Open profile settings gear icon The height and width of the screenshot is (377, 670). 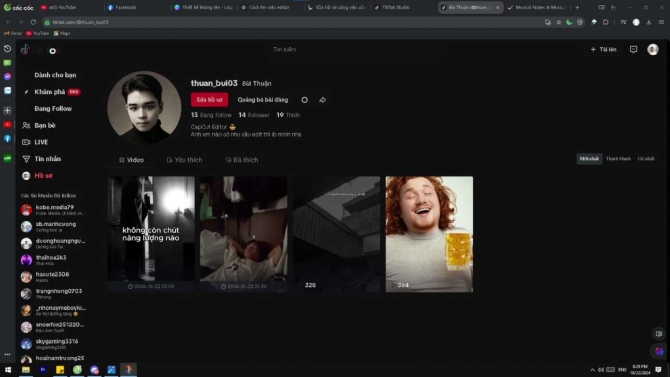point(304,100)
